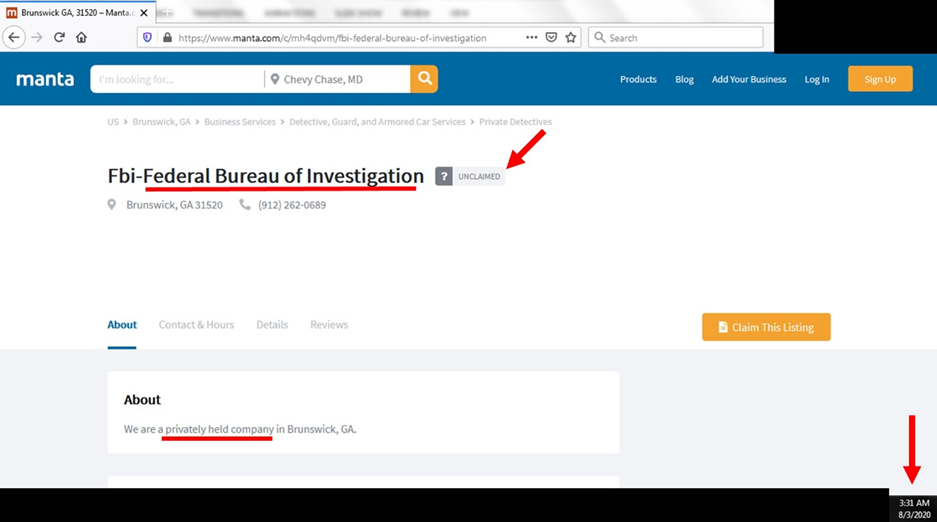This screenshot has width=937, height=522.
Task: Click the taskbar clock showing 3:31 AM
Action: 914,503
